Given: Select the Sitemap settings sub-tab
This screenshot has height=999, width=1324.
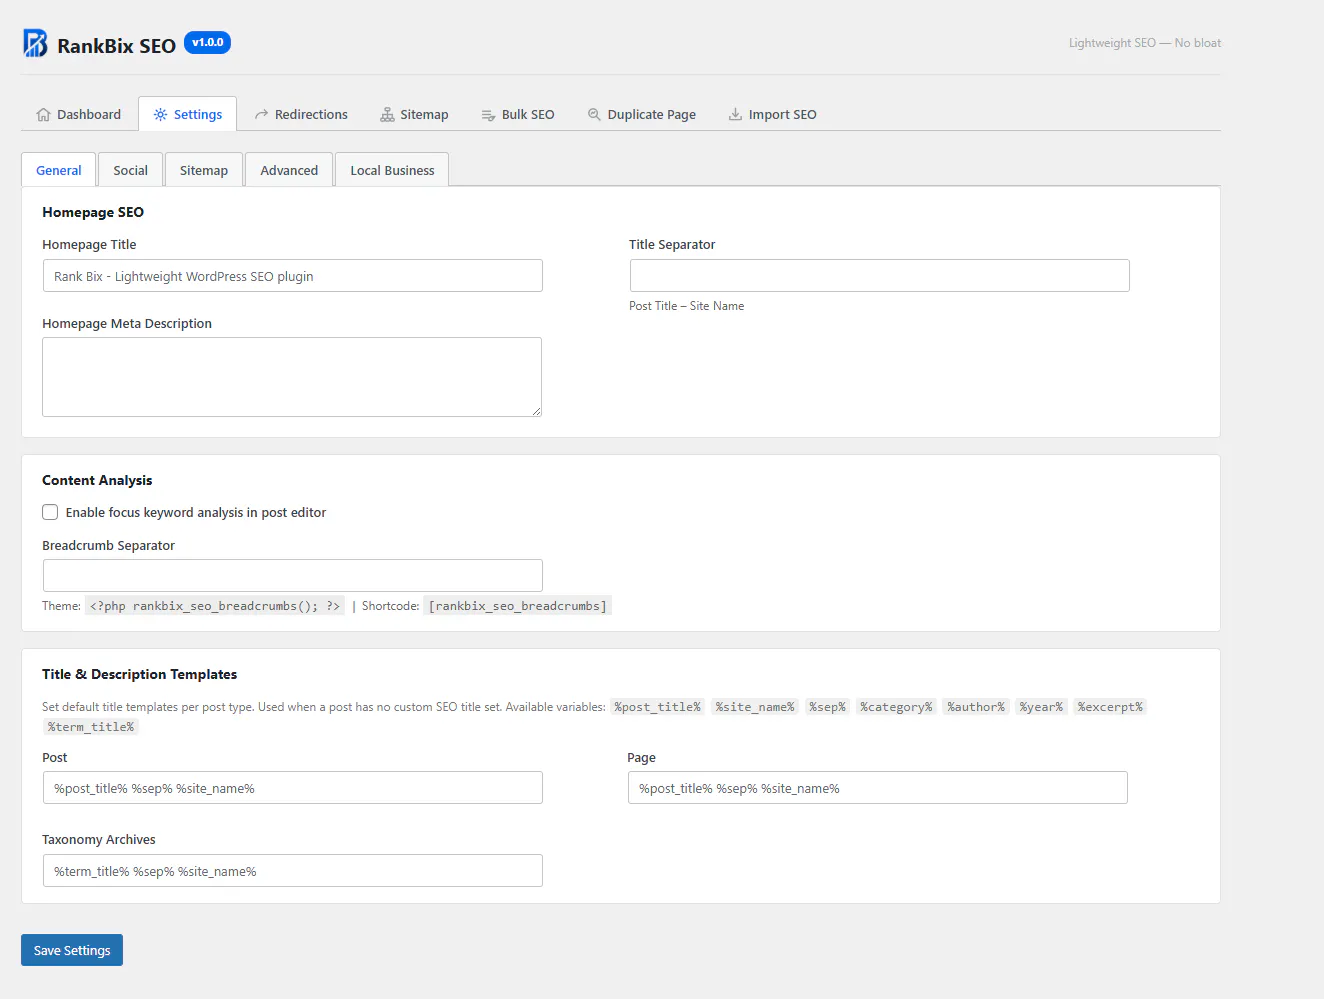Looking at the screenshot, I should (204, 170).
